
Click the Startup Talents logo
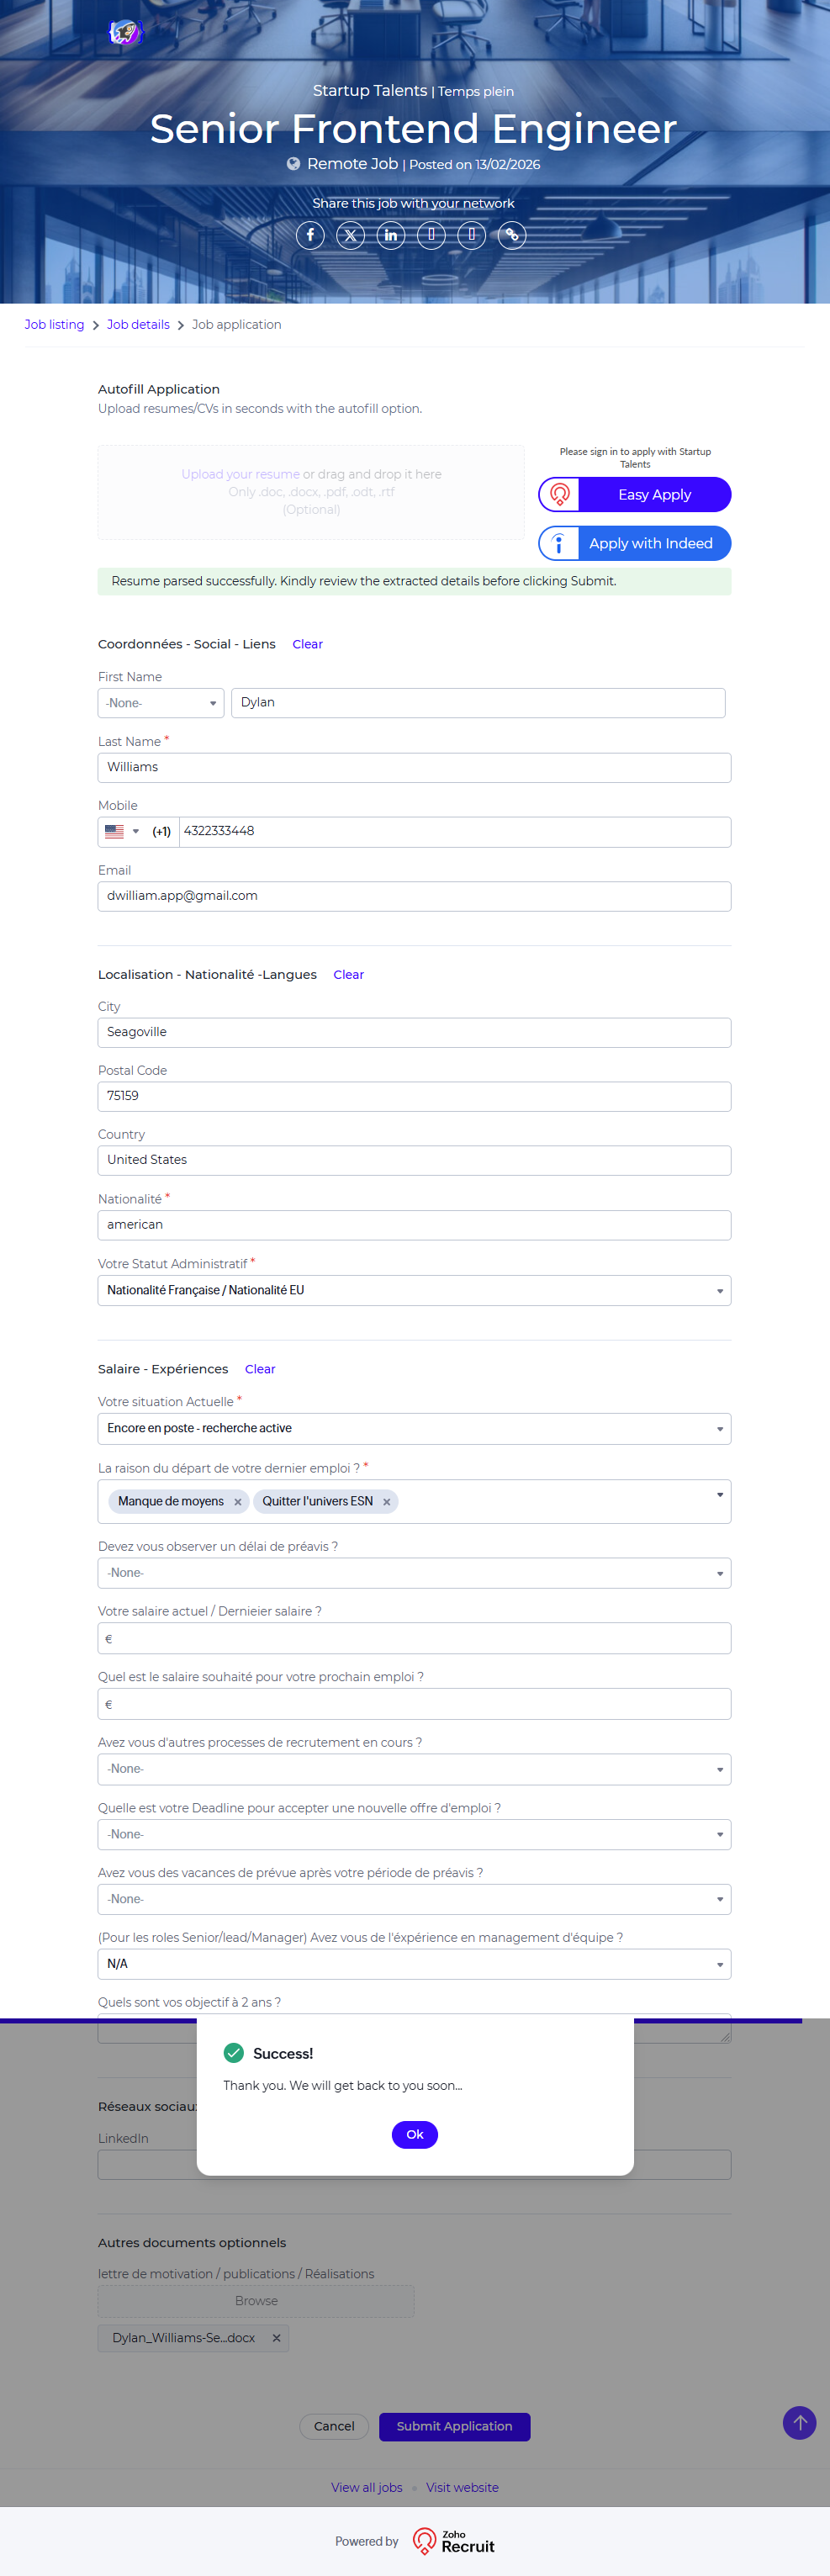point(125,33)
